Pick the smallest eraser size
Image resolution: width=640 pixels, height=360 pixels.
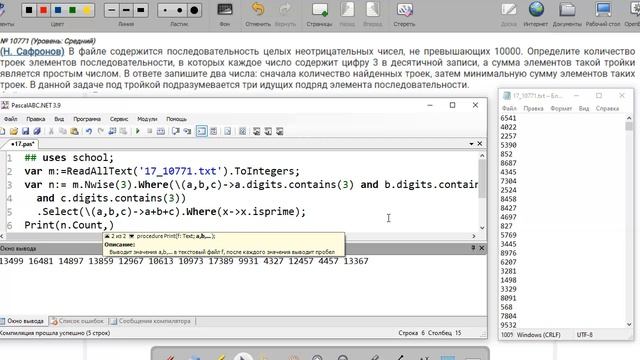point(165,10)
